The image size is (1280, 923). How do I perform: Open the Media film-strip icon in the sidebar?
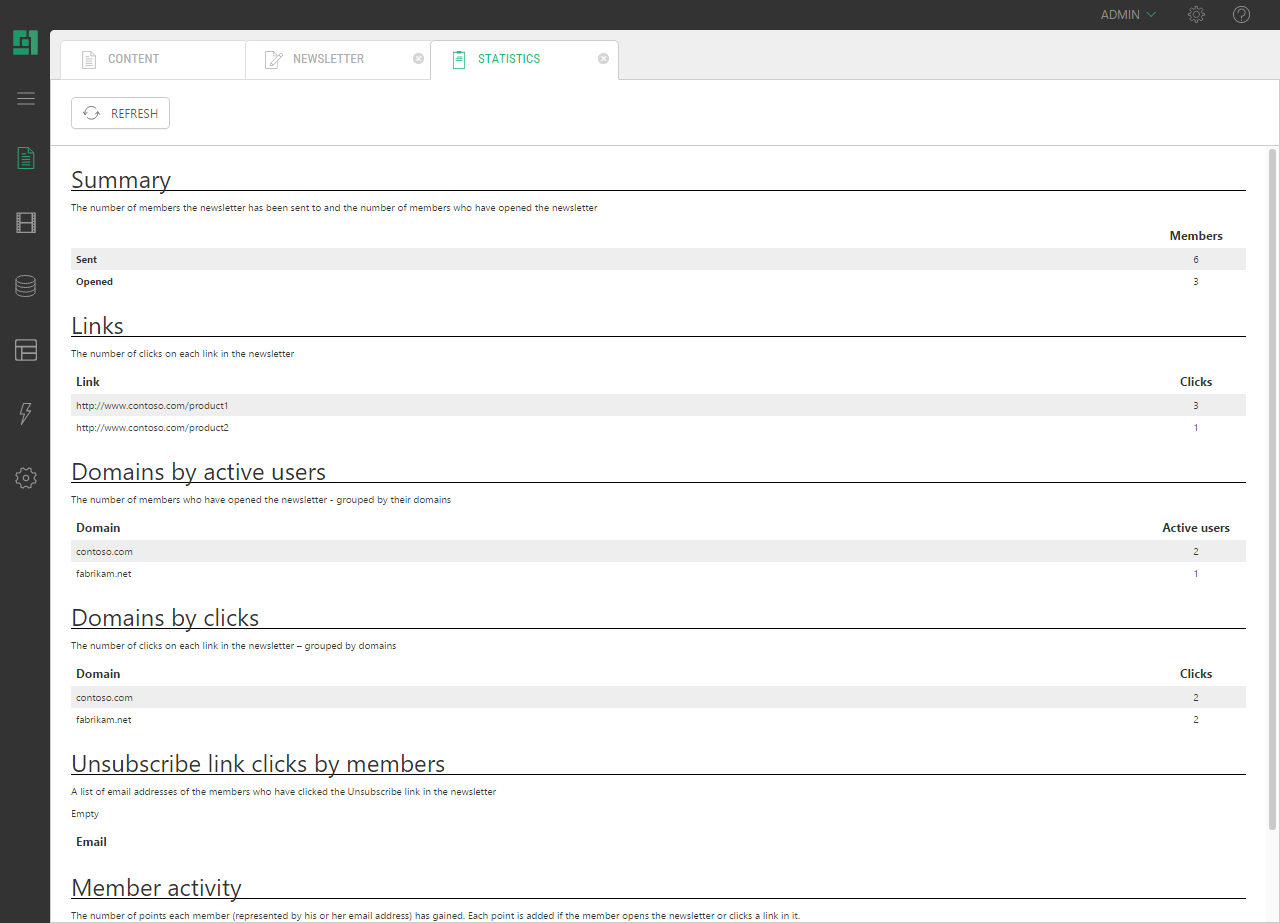pyautogui.click(x=26, y=222)
